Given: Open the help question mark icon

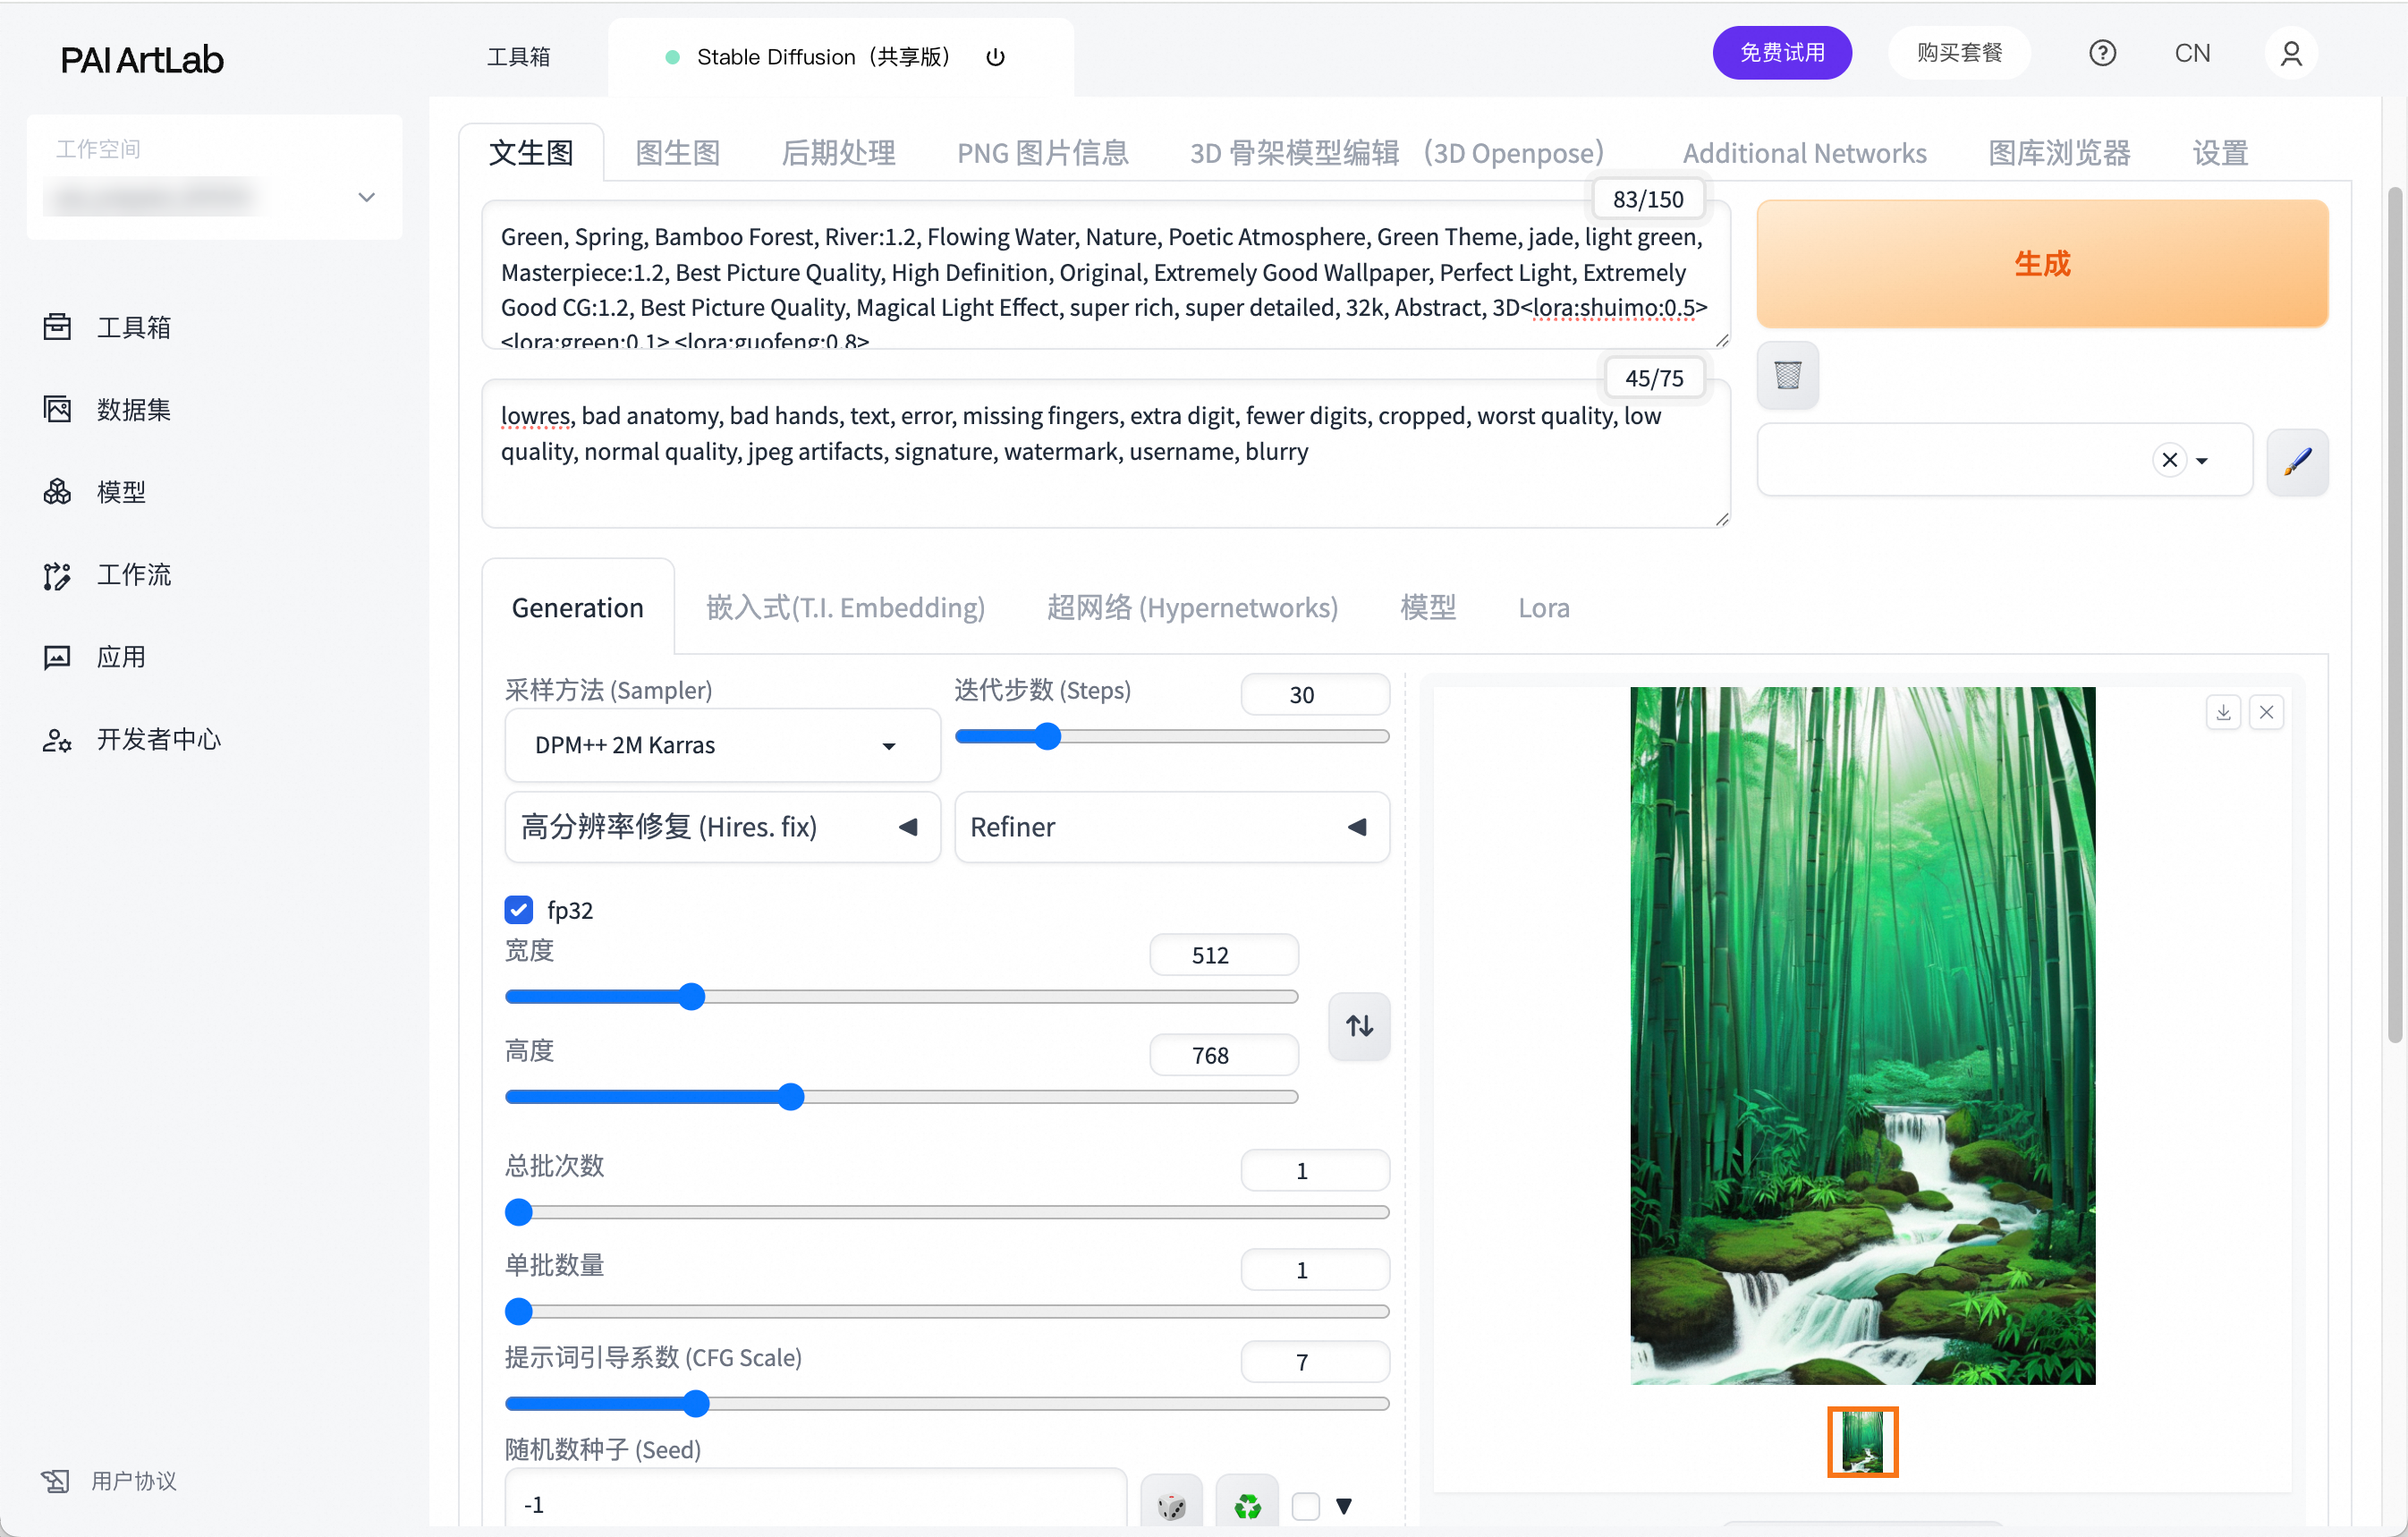Looking at the screenshot, I should tap(2102, 53).
